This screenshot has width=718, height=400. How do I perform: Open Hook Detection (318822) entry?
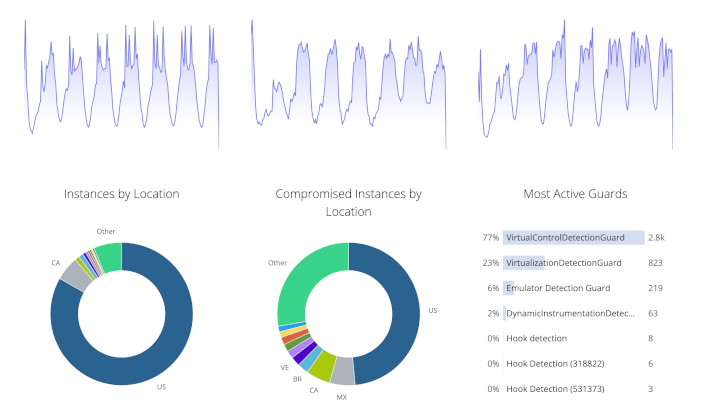pos(573,363)
